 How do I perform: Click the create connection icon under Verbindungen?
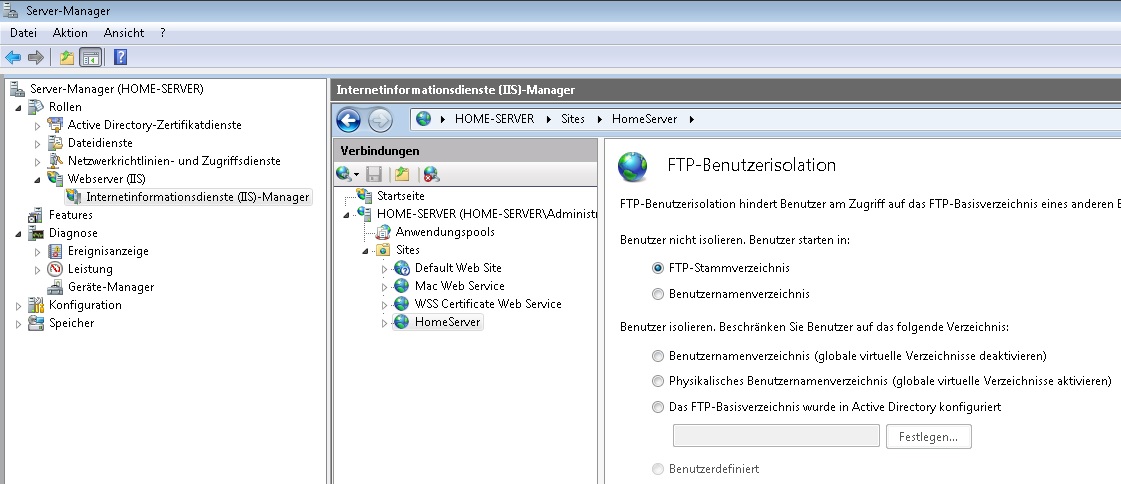(346, 173)
